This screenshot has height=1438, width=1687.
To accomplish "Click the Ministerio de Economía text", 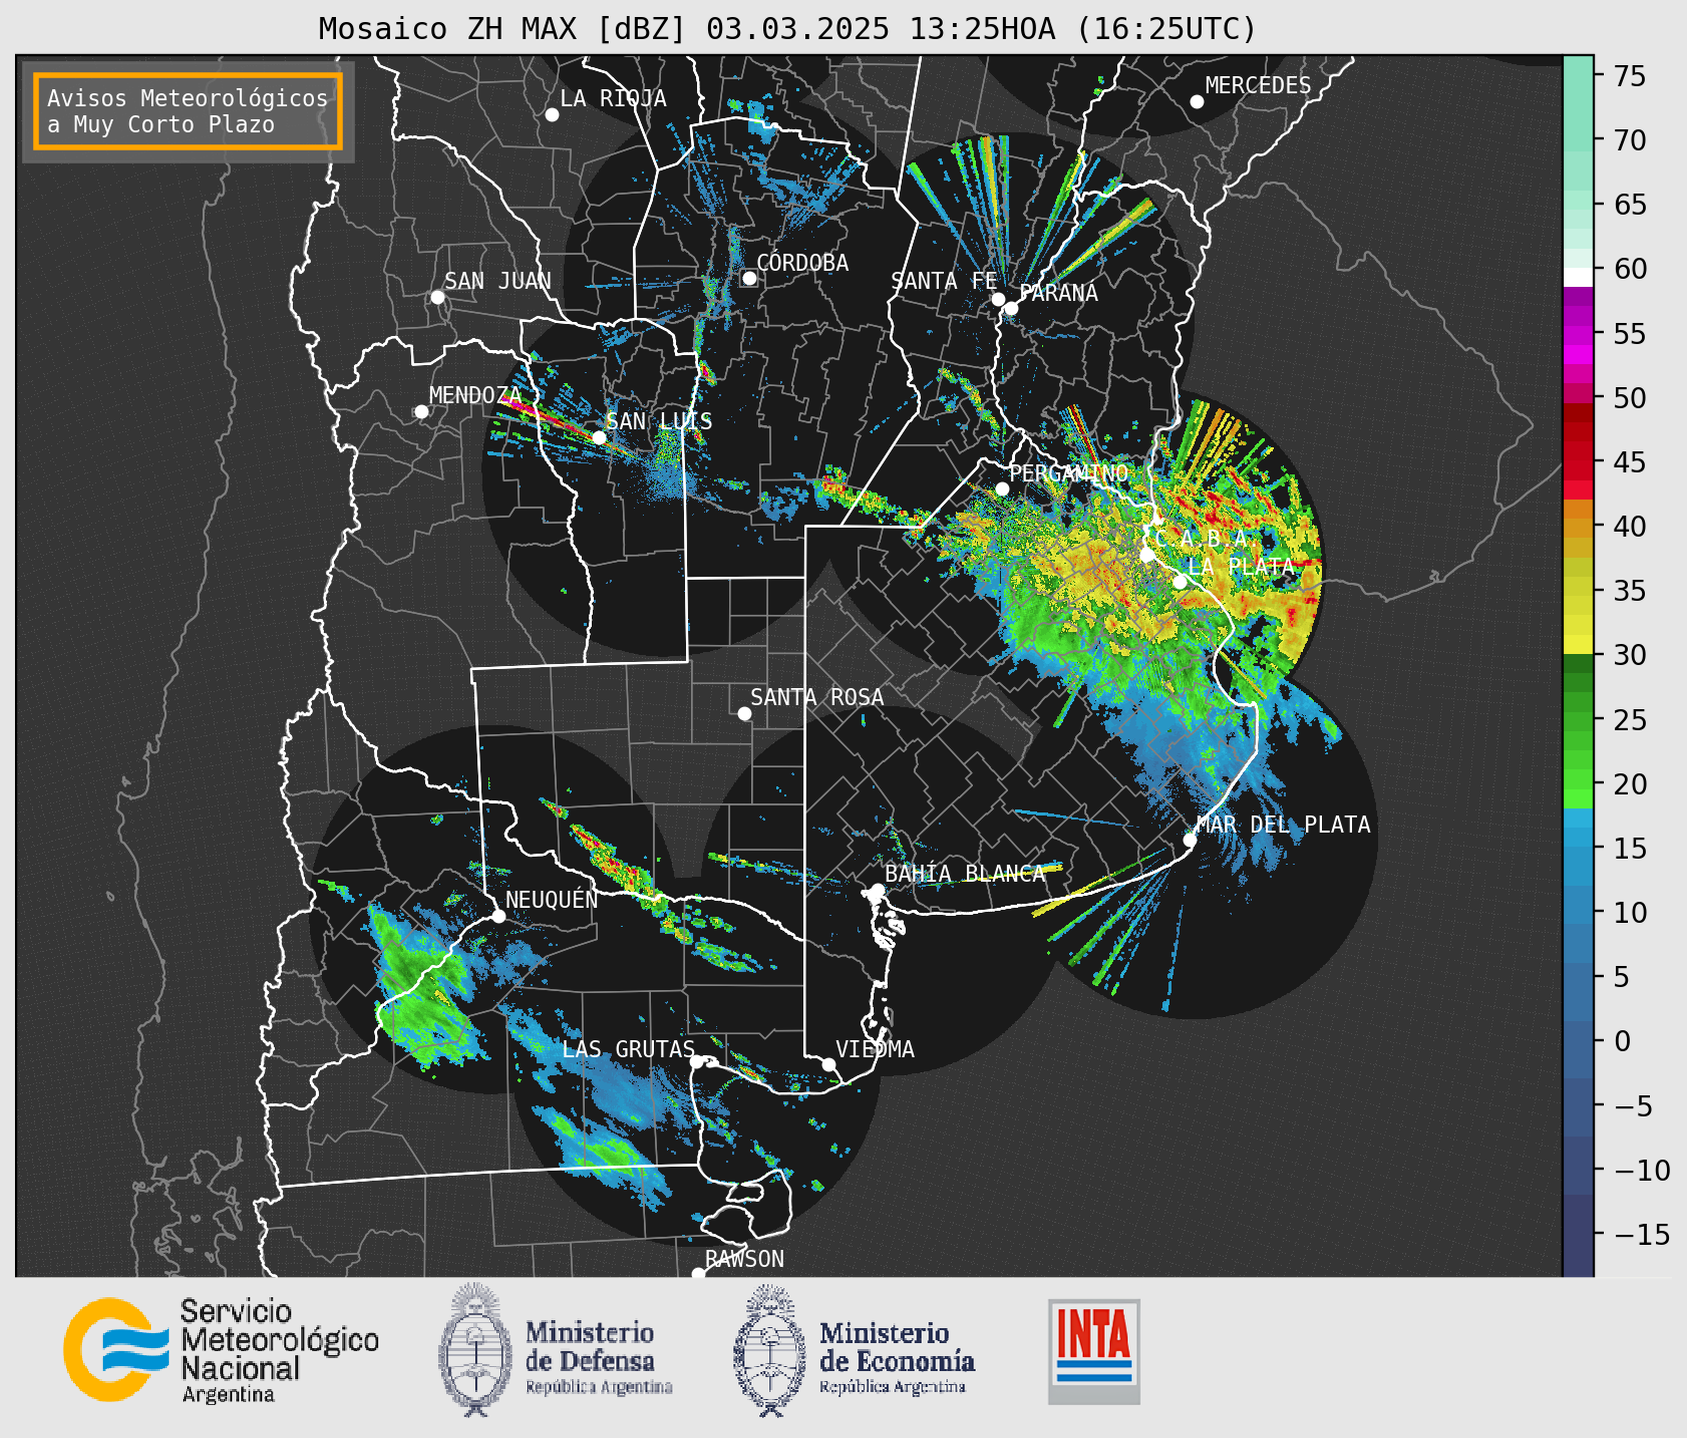I will point(897,1358).
